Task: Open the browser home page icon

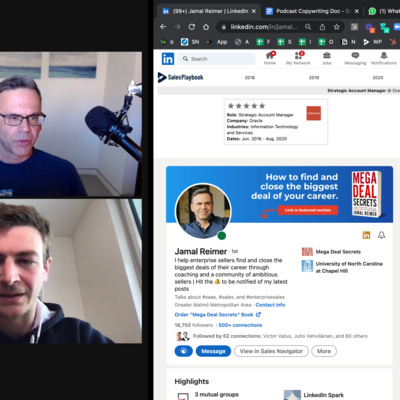Action: pos(206,27)
